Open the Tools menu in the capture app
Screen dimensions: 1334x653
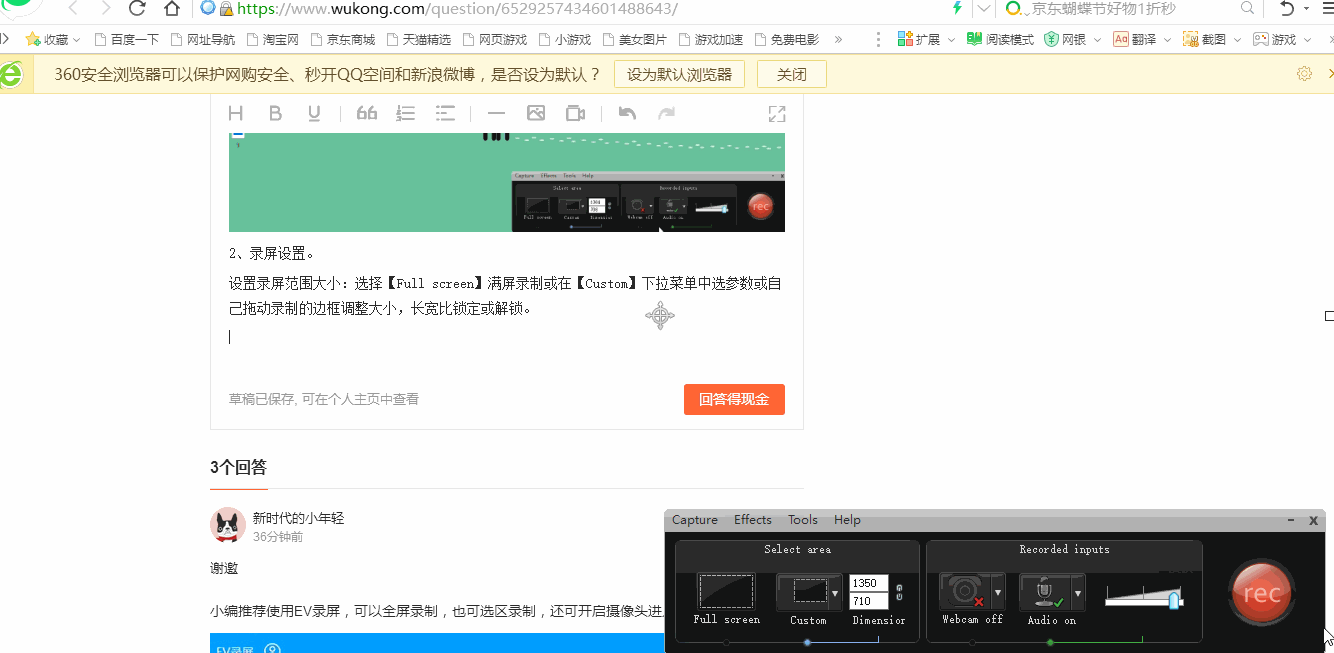tap(802, 519)
